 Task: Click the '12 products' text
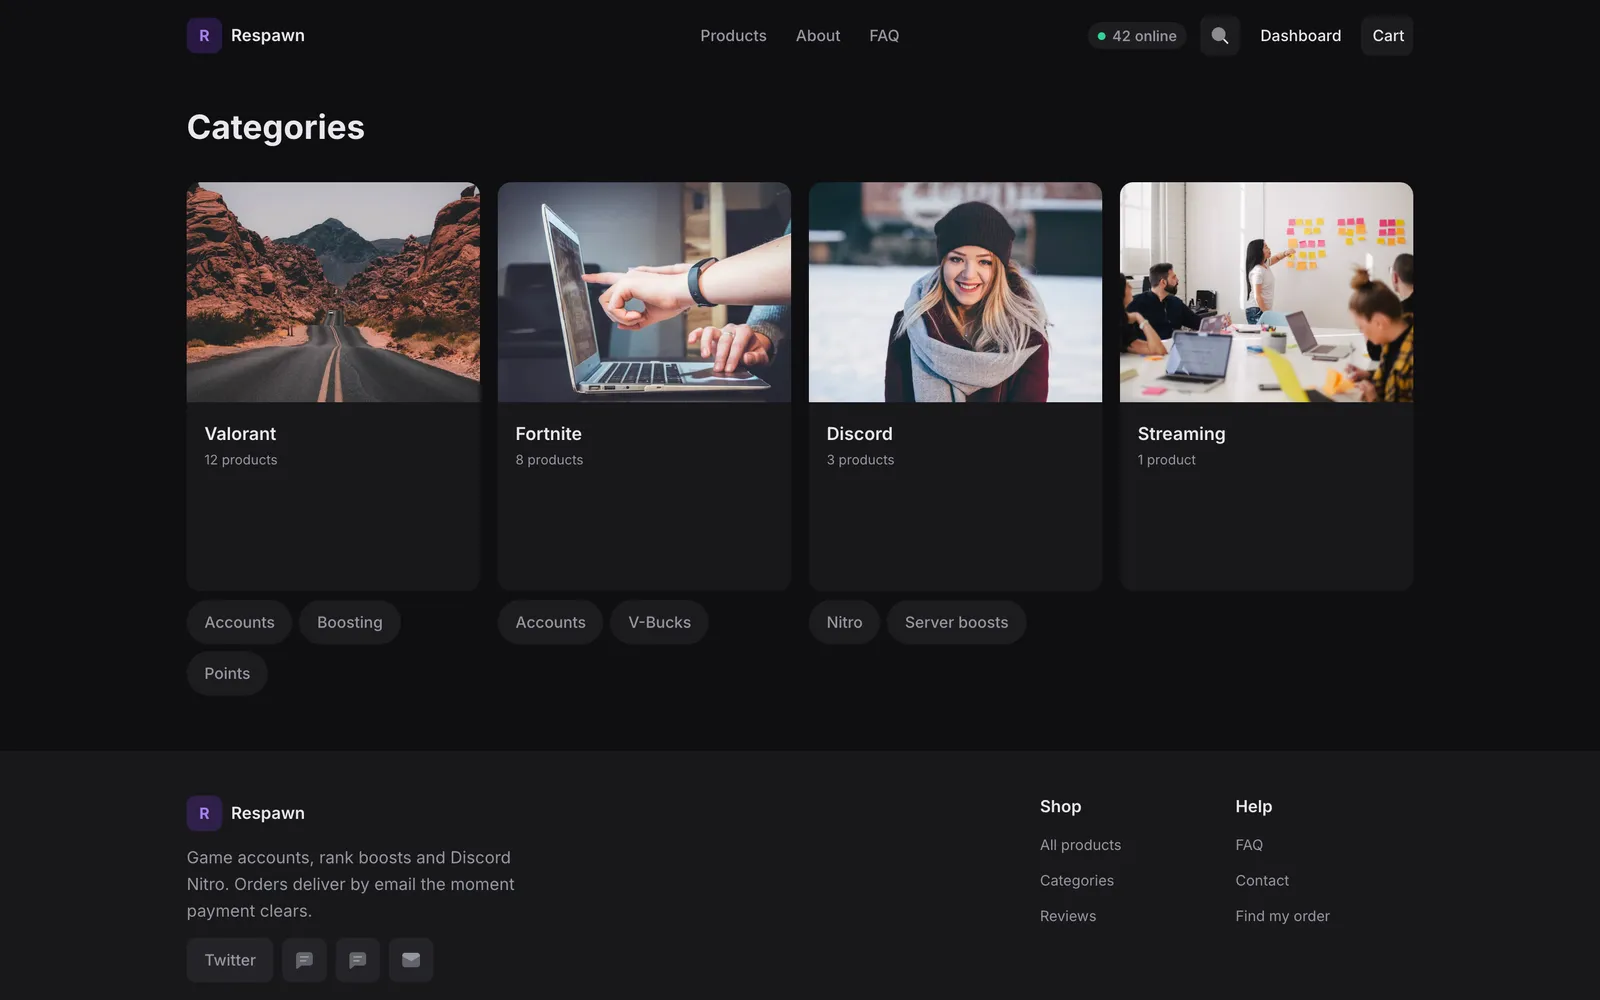(x=241, y=460)
